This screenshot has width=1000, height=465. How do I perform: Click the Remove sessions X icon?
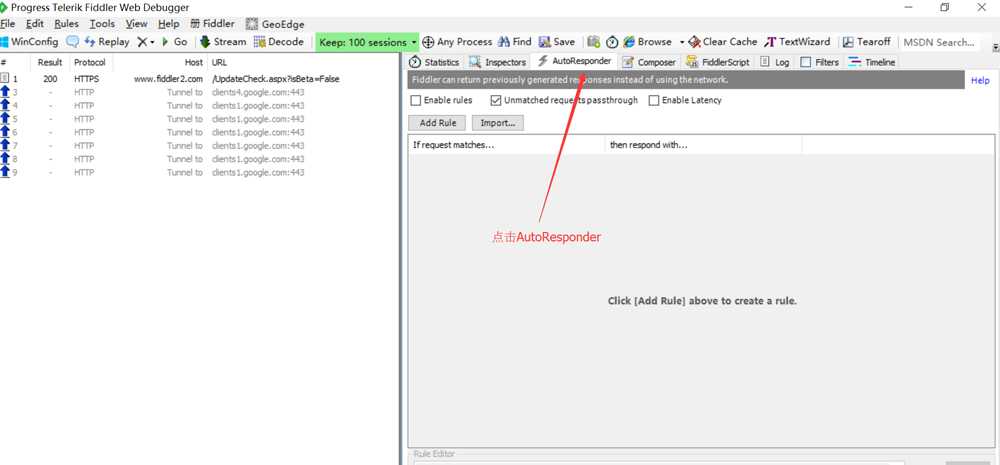point(143,41)
